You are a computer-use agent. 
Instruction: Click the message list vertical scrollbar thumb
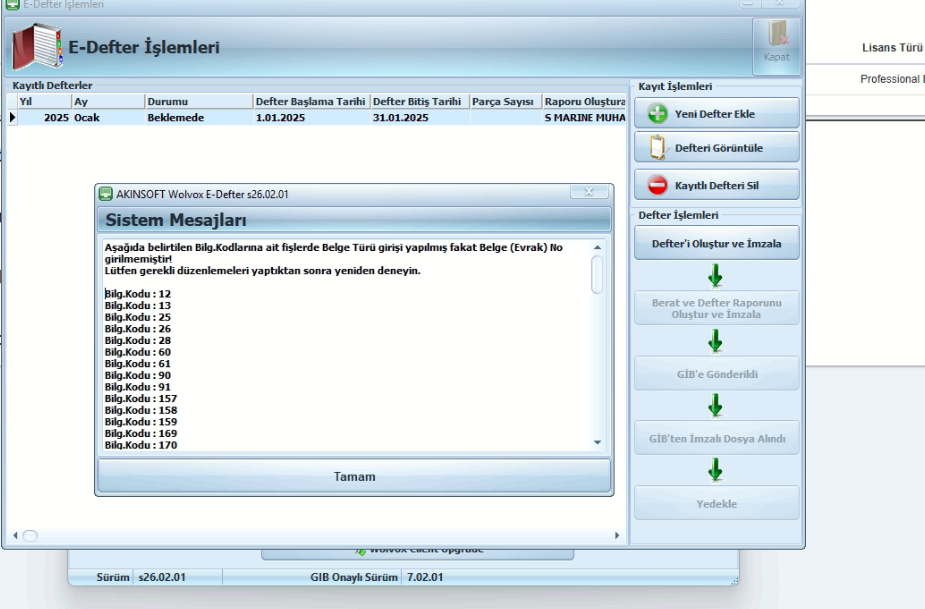597,274
